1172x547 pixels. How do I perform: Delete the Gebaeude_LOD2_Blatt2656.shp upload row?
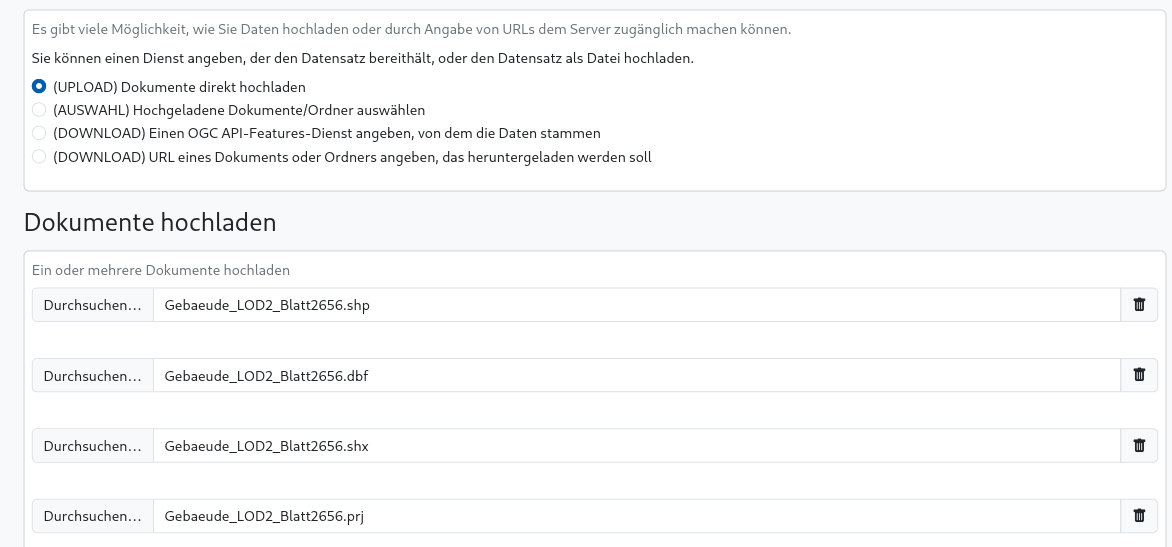[1139, 305]
